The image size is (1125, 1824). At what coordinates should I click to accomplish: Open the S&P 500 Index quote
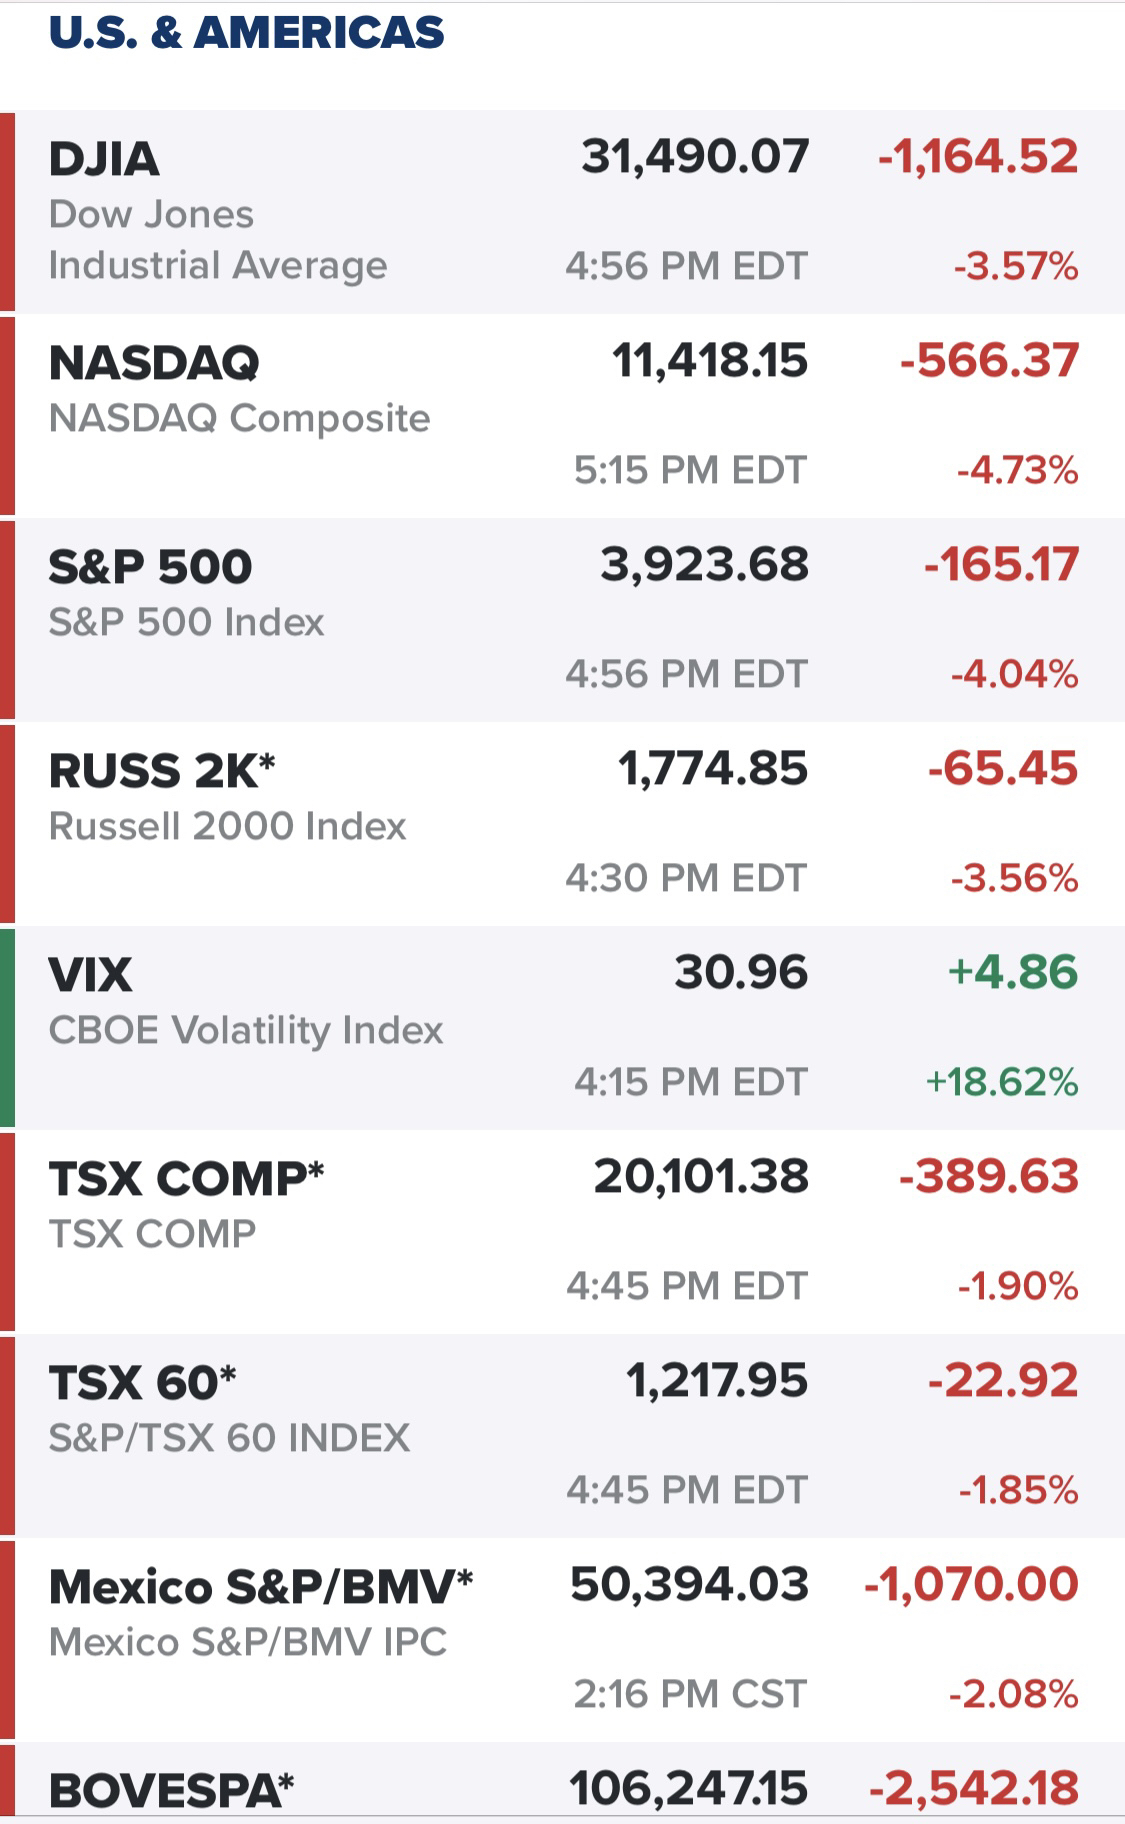pos(562,620)
